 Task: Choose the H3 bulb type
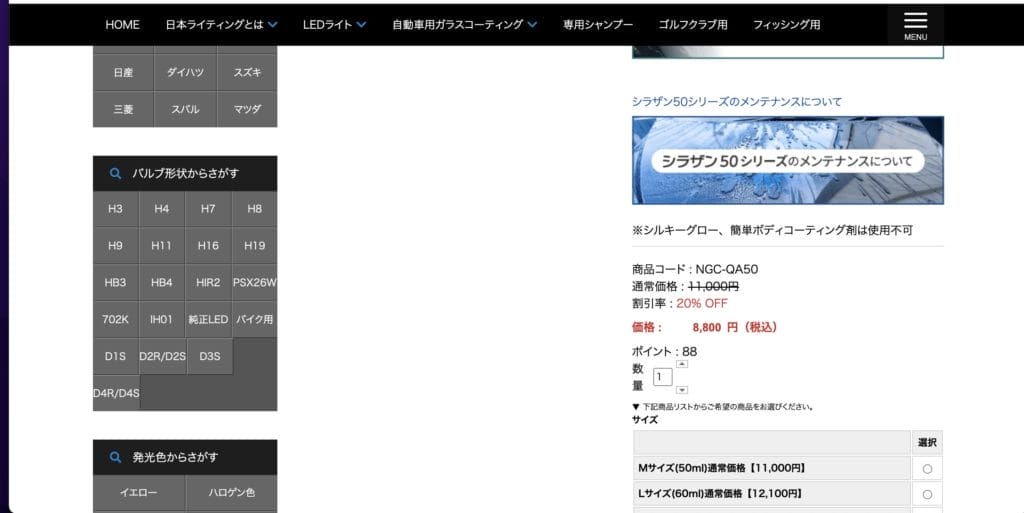coord(116,209)
